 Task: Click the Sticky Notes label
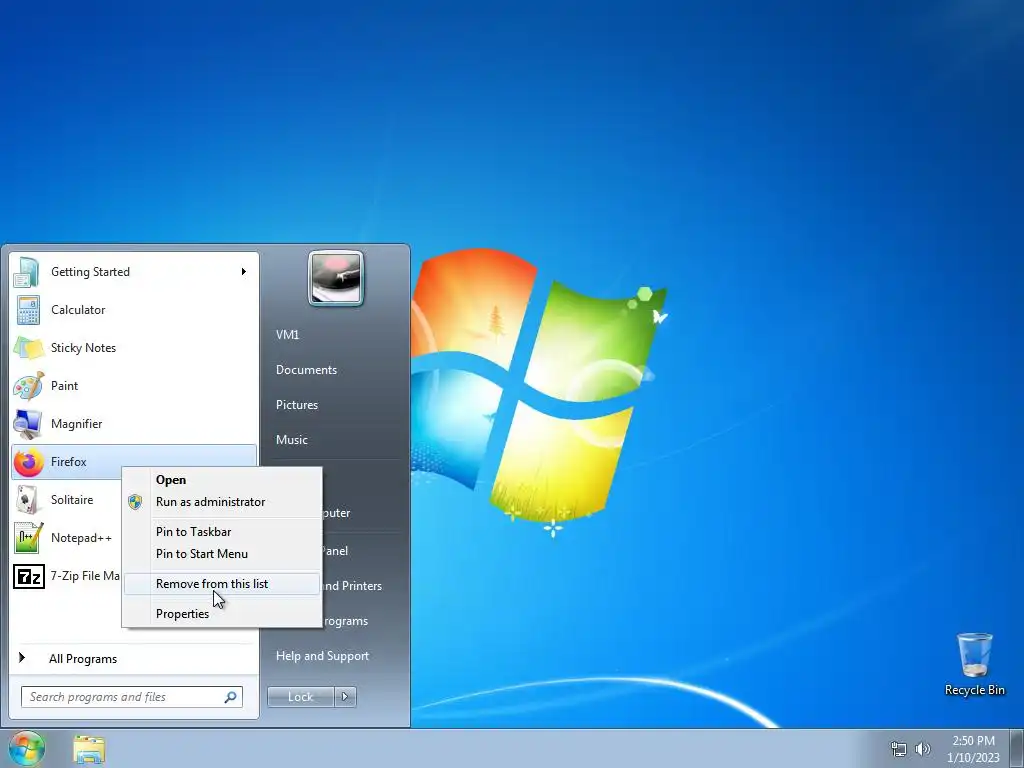(84, 348)
